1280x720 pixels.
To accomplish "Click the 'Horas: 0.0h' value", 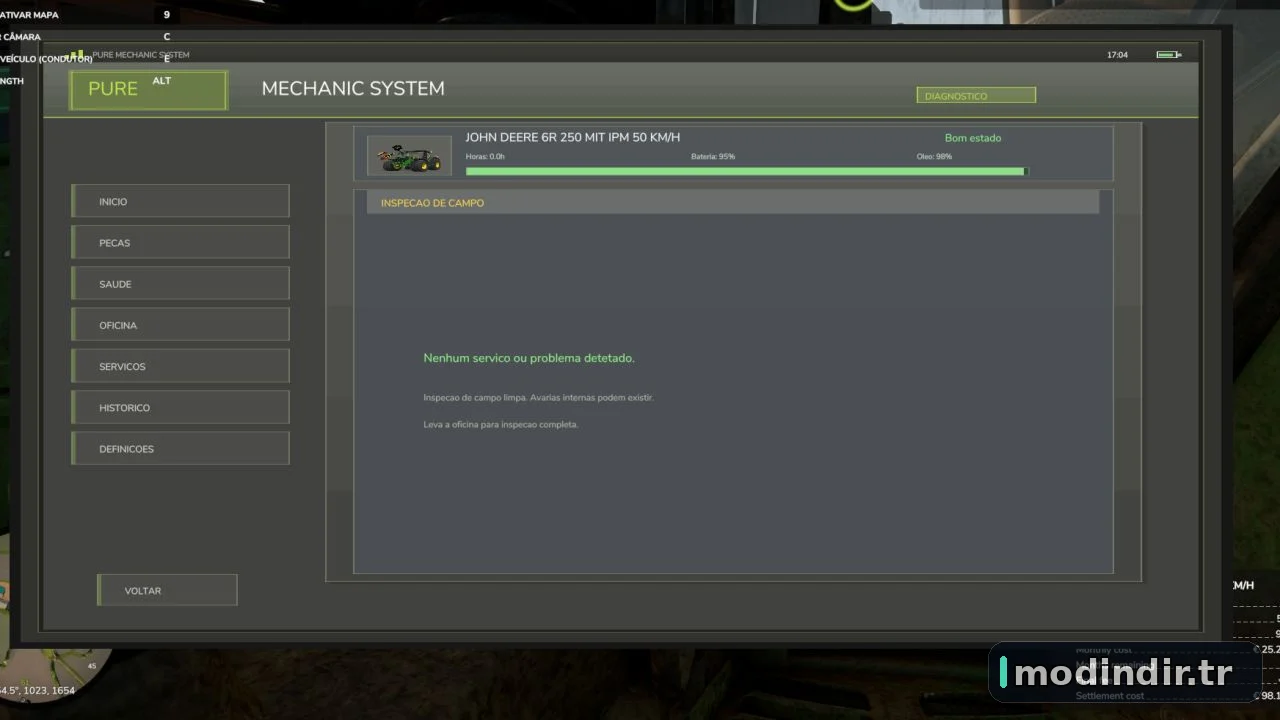I will pyautogui.click(x=485, y=157).
